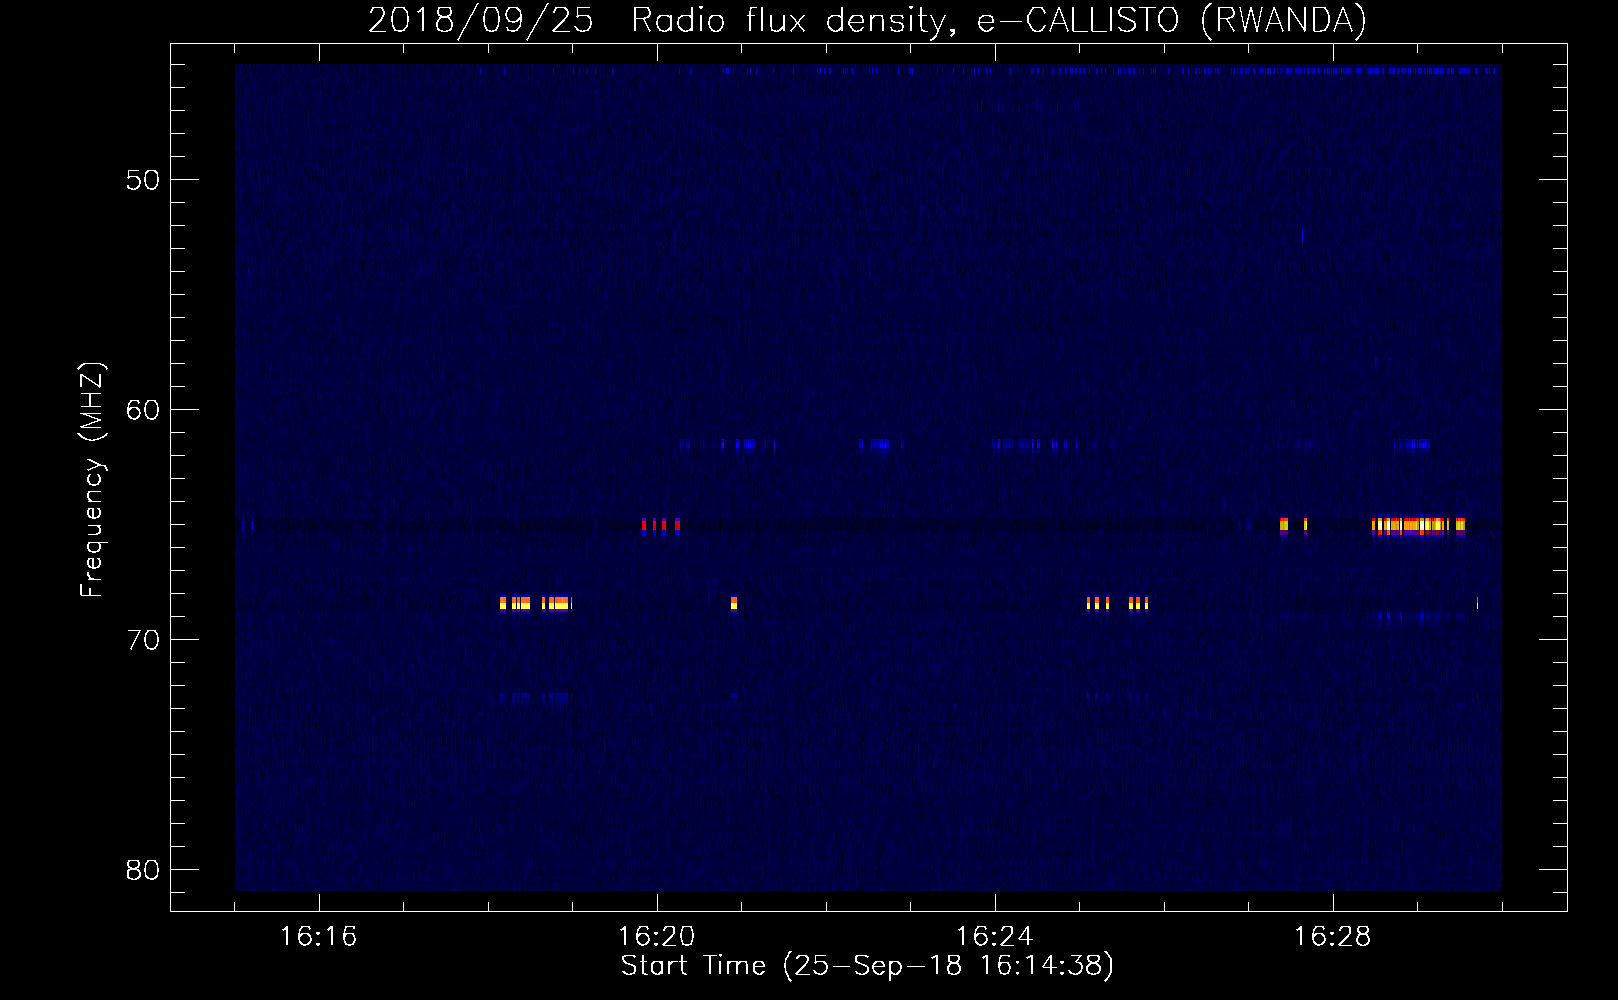Click the plot title 'Radio flux density, e-CALLISTO (RWANDA)'

coord(999,21)
